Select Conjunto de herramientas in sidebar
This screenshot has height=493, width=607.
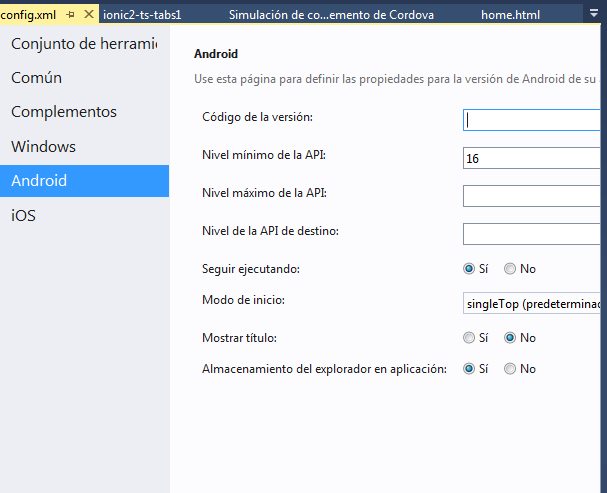84,44
